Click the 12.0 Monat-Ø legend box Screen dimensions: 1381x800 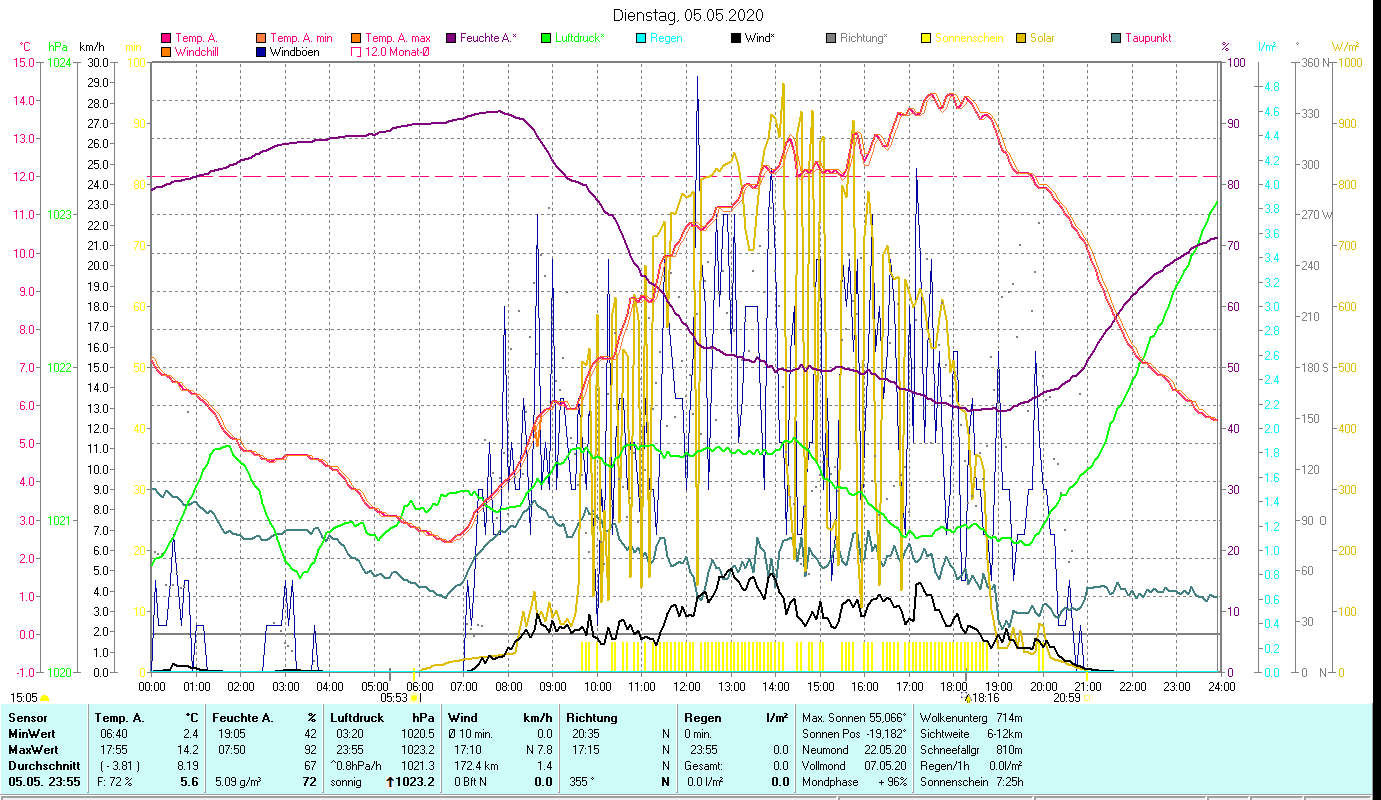(356, 52)
